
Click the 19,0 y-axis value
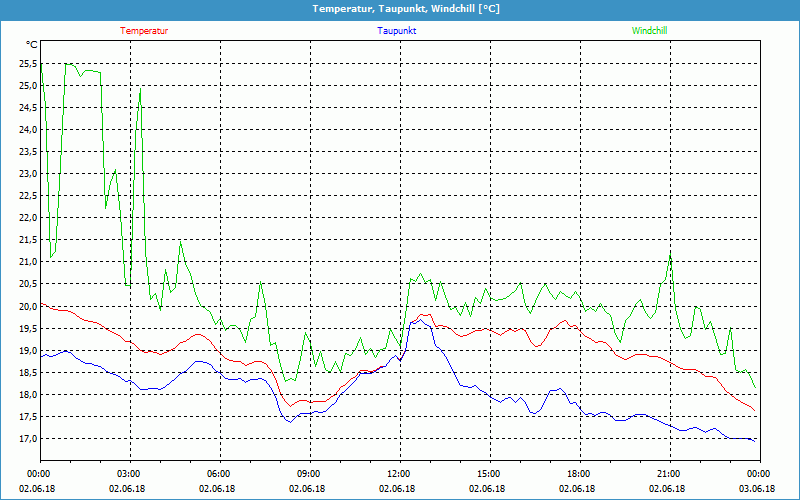[x=28, y=351]
